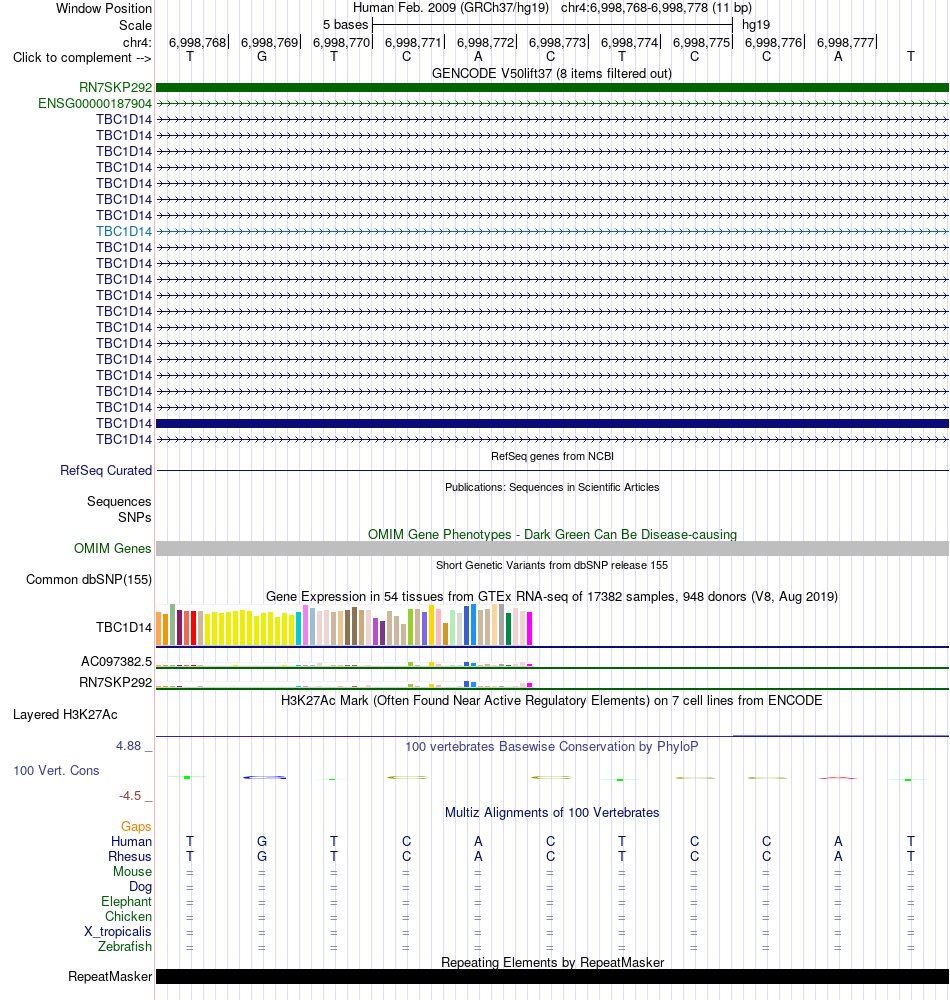This screenshot has width=950, height=1000.
Task: Open 'Multiz Alignments of 100 Vertebrates' title
Action: pyautogui.click(x=552, y=812)
